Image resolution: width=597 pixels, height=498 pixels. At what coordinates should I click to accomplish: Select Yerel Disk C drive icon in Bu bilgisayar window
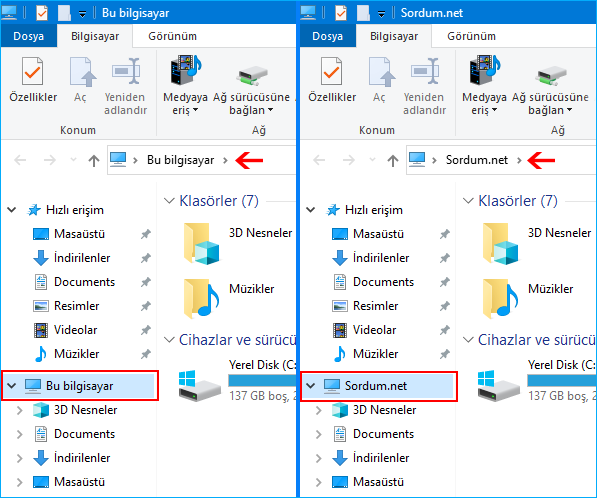200,385
